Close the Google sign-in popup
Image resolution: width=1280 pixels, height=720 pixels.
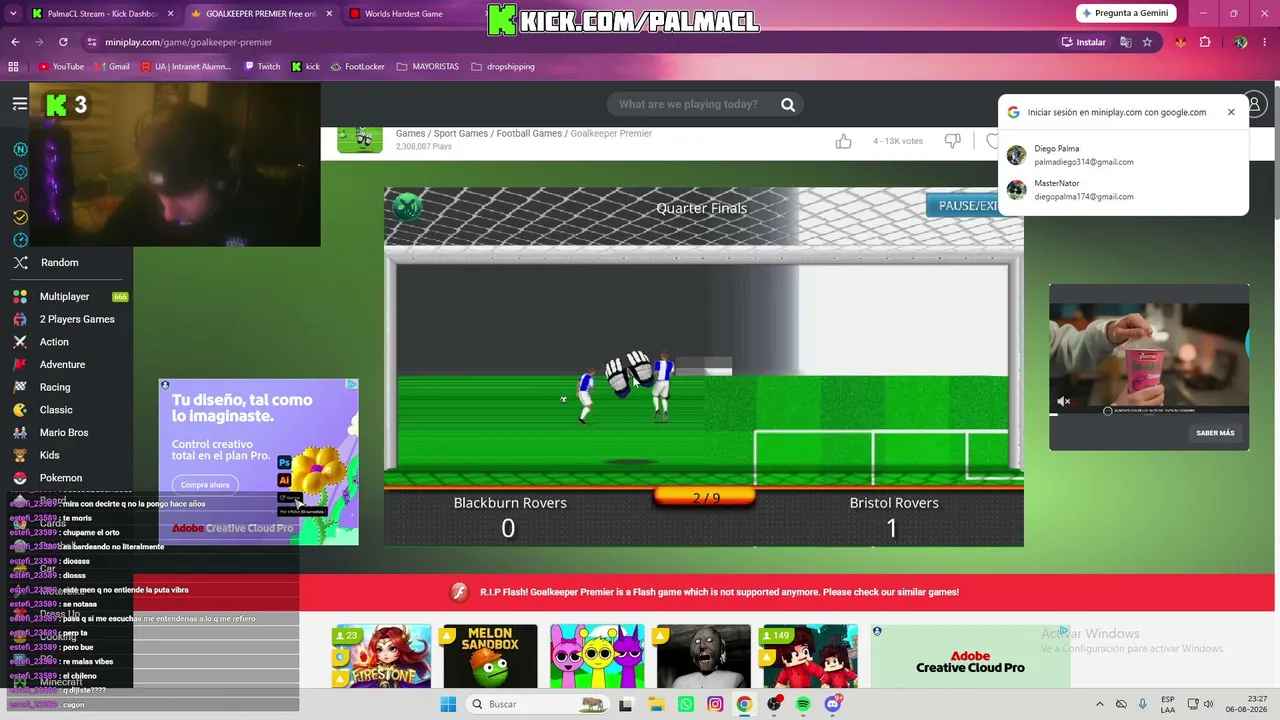[x=1231, y=112]
